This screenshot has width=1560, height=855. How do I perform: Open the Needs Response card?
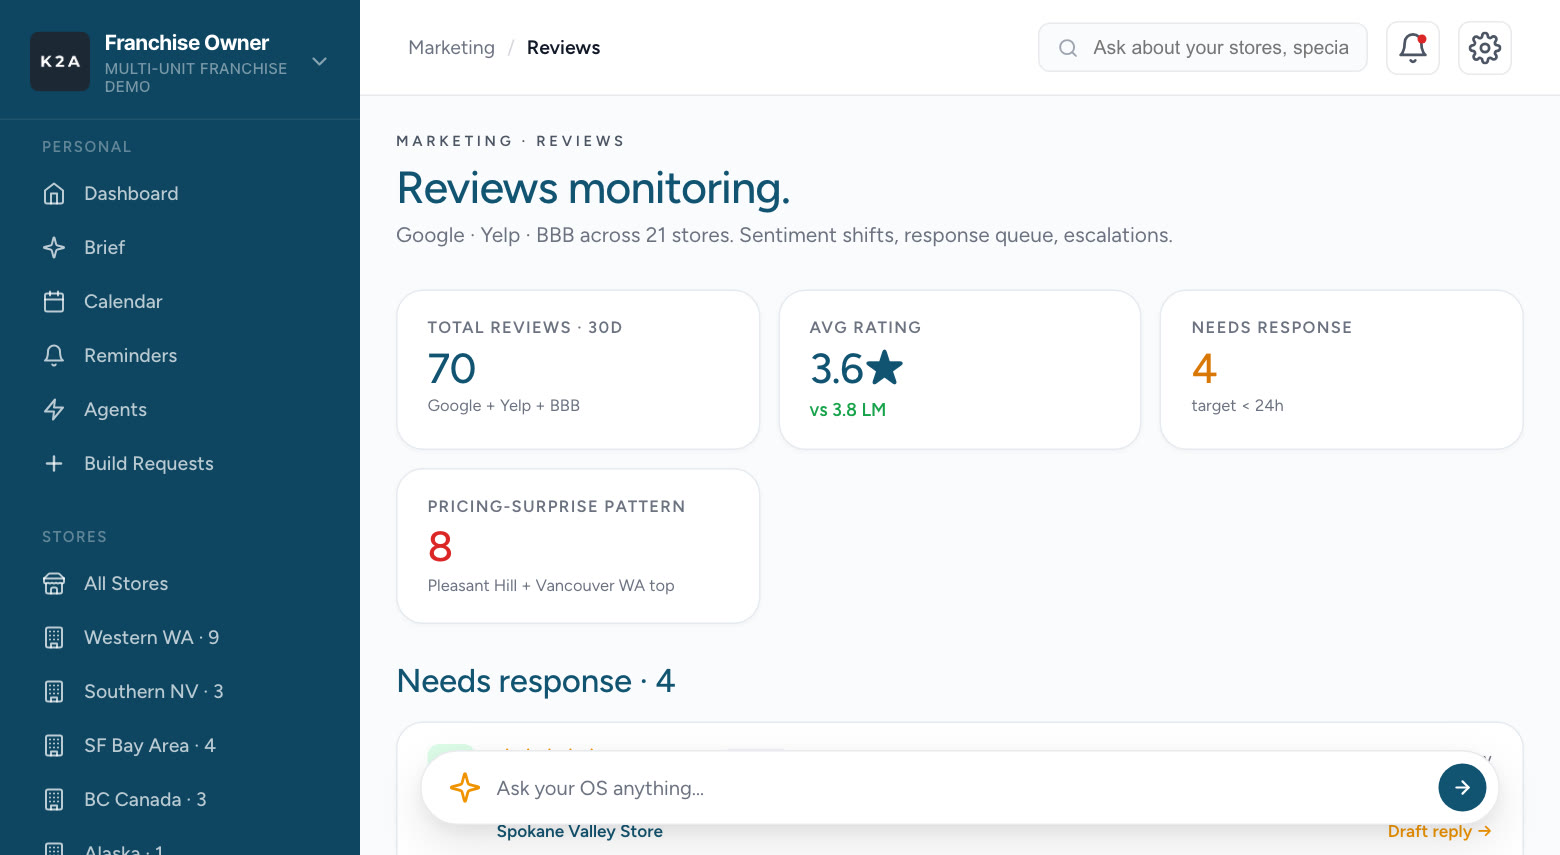point(1341,370)
